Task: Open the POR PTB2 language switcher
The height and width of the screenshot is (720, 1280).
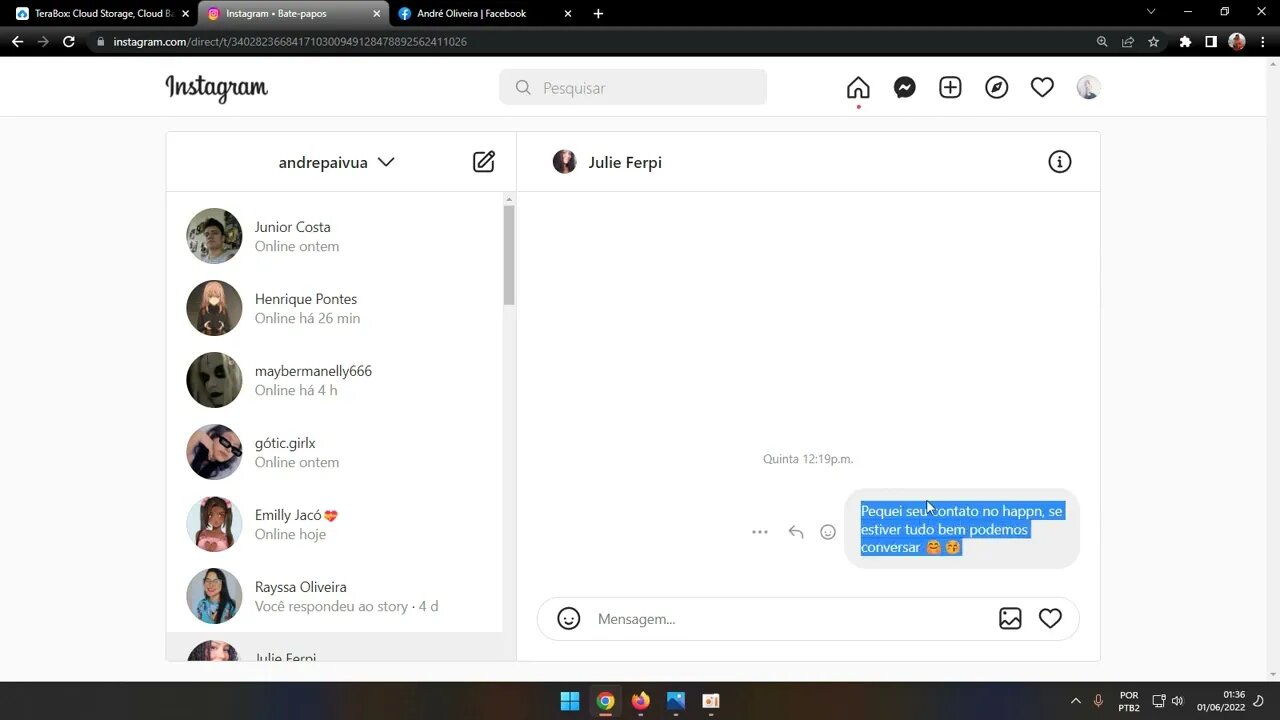Action: [x=1129, y=701]
